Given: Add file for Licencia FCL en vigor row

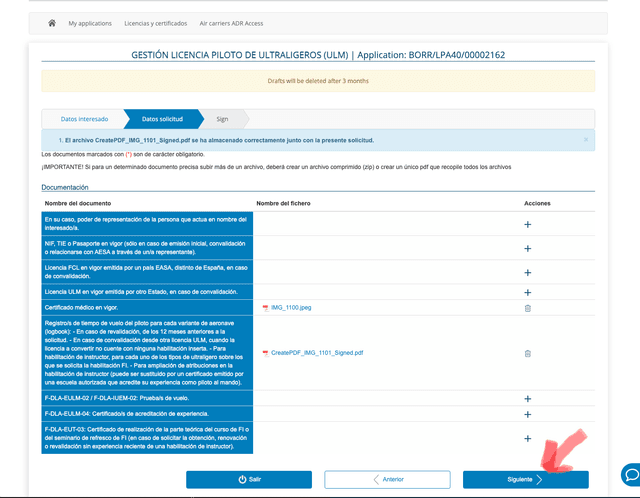Looking at the screenshot, I should (x=527, y=273).
